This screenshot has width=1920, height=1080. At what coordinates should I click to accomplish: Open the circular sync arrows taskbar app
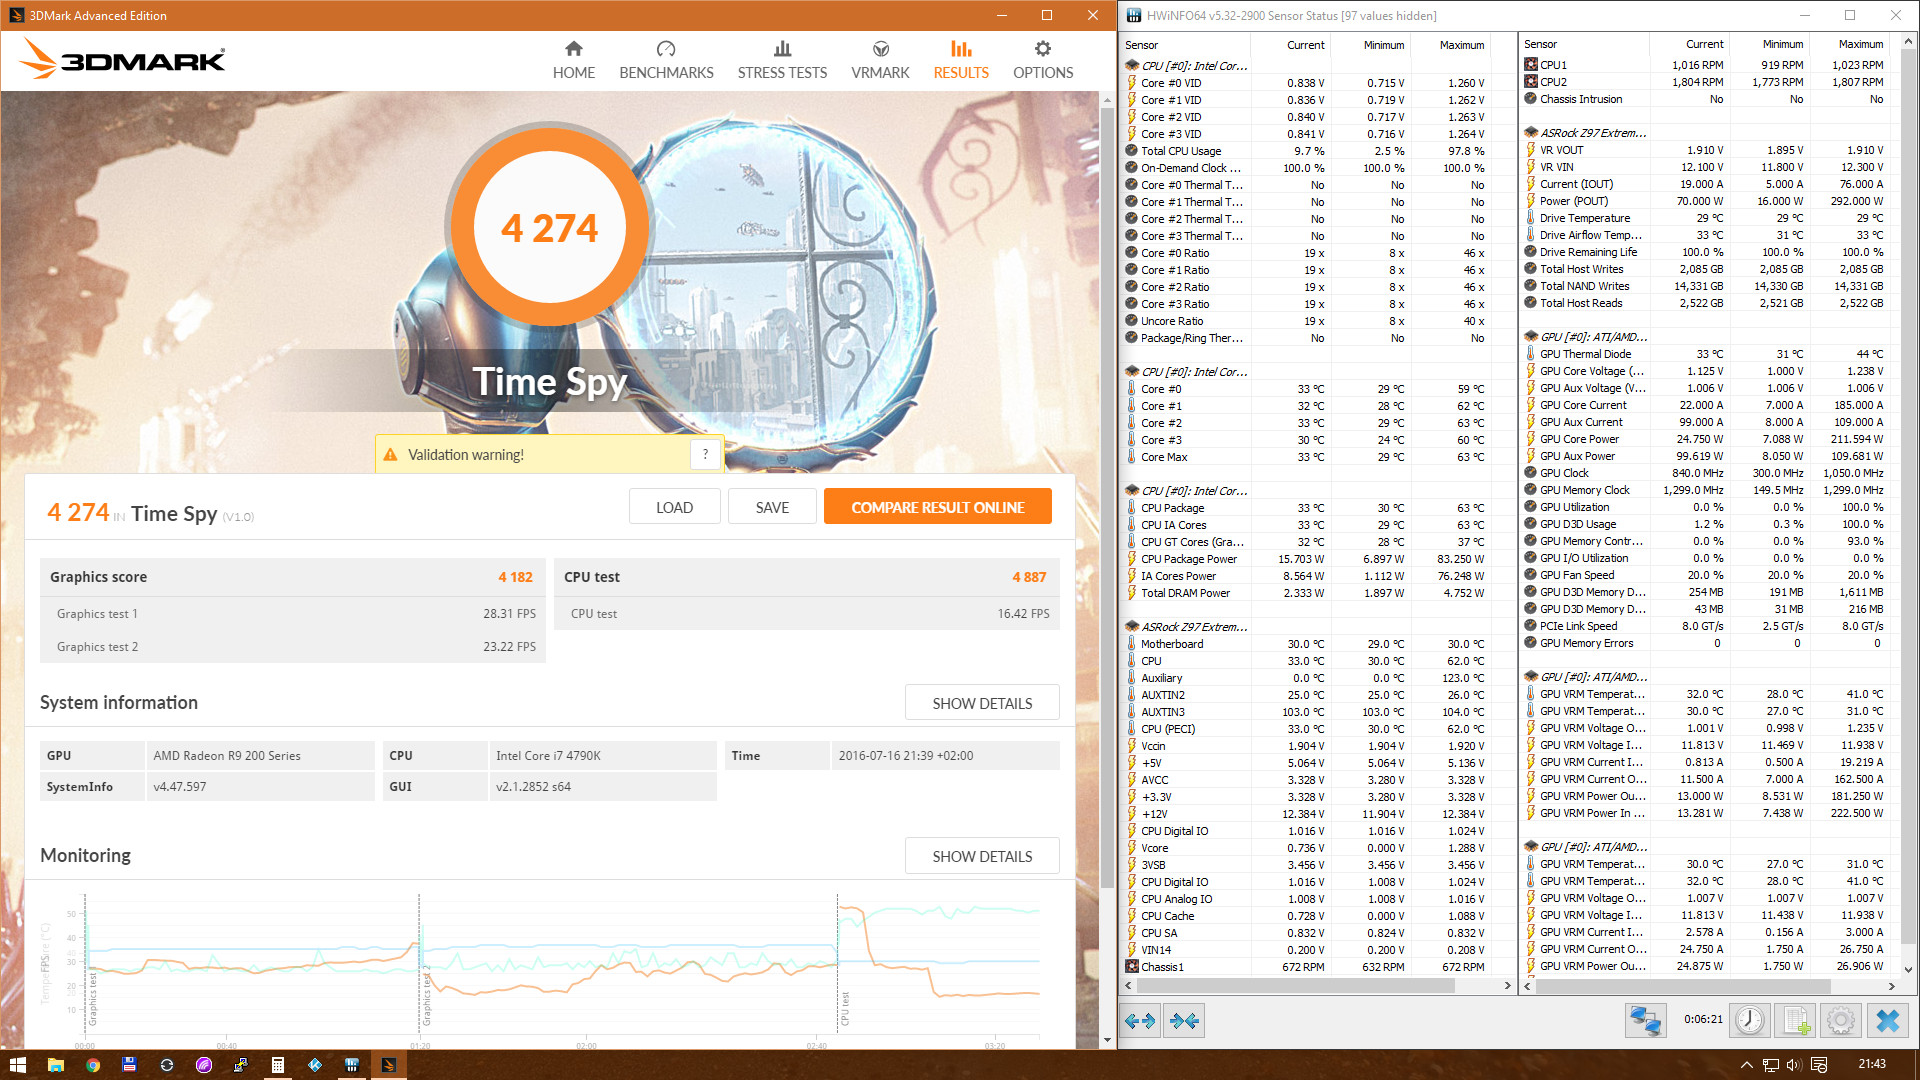click(166, 1065)
